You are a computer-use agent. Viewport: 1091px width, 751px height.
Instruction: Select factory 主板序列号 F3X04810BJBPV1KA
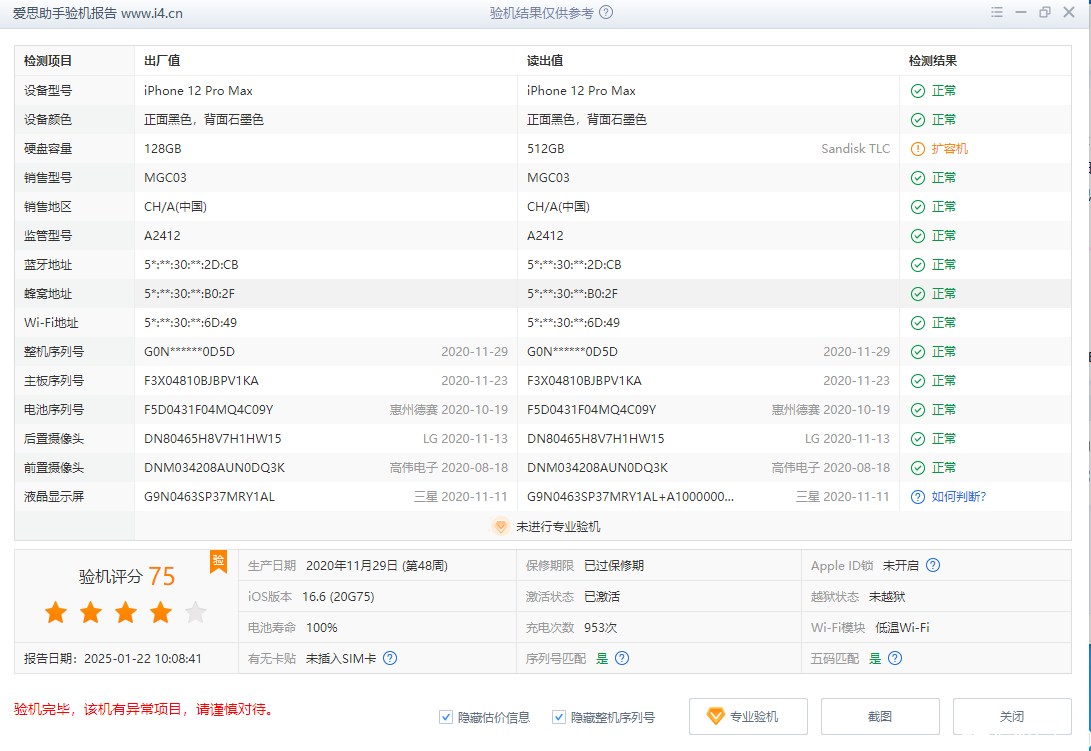click(x=201, y=381)
